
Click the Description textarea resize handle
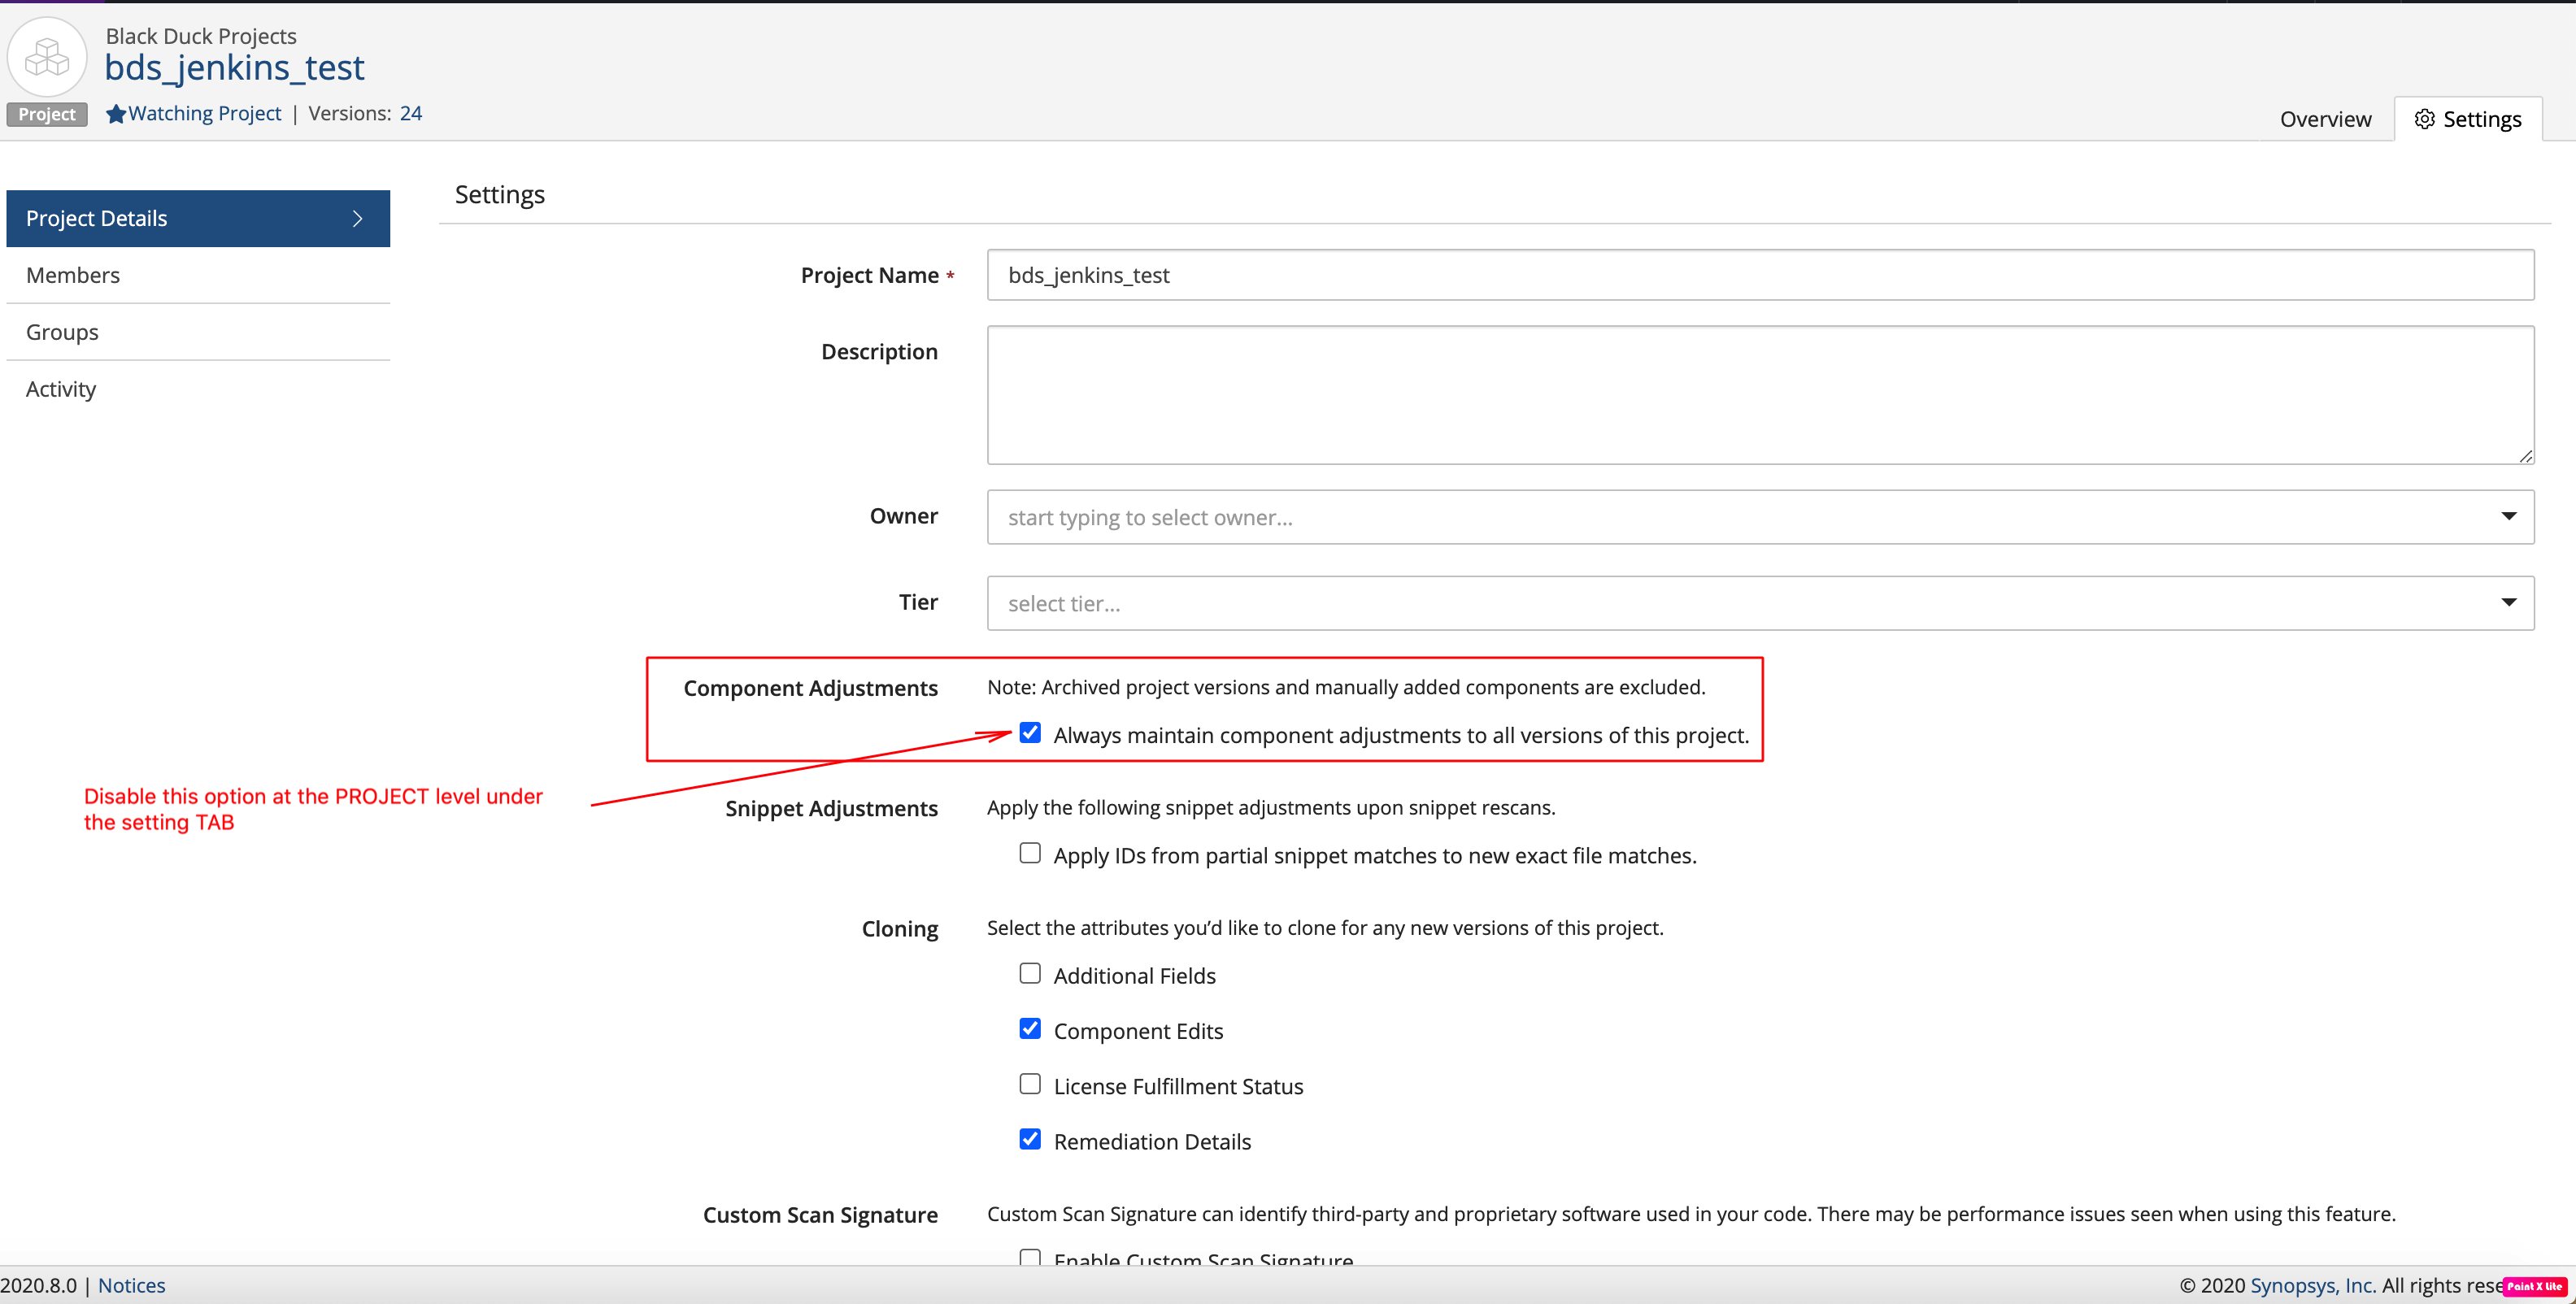pos(2525,456)
